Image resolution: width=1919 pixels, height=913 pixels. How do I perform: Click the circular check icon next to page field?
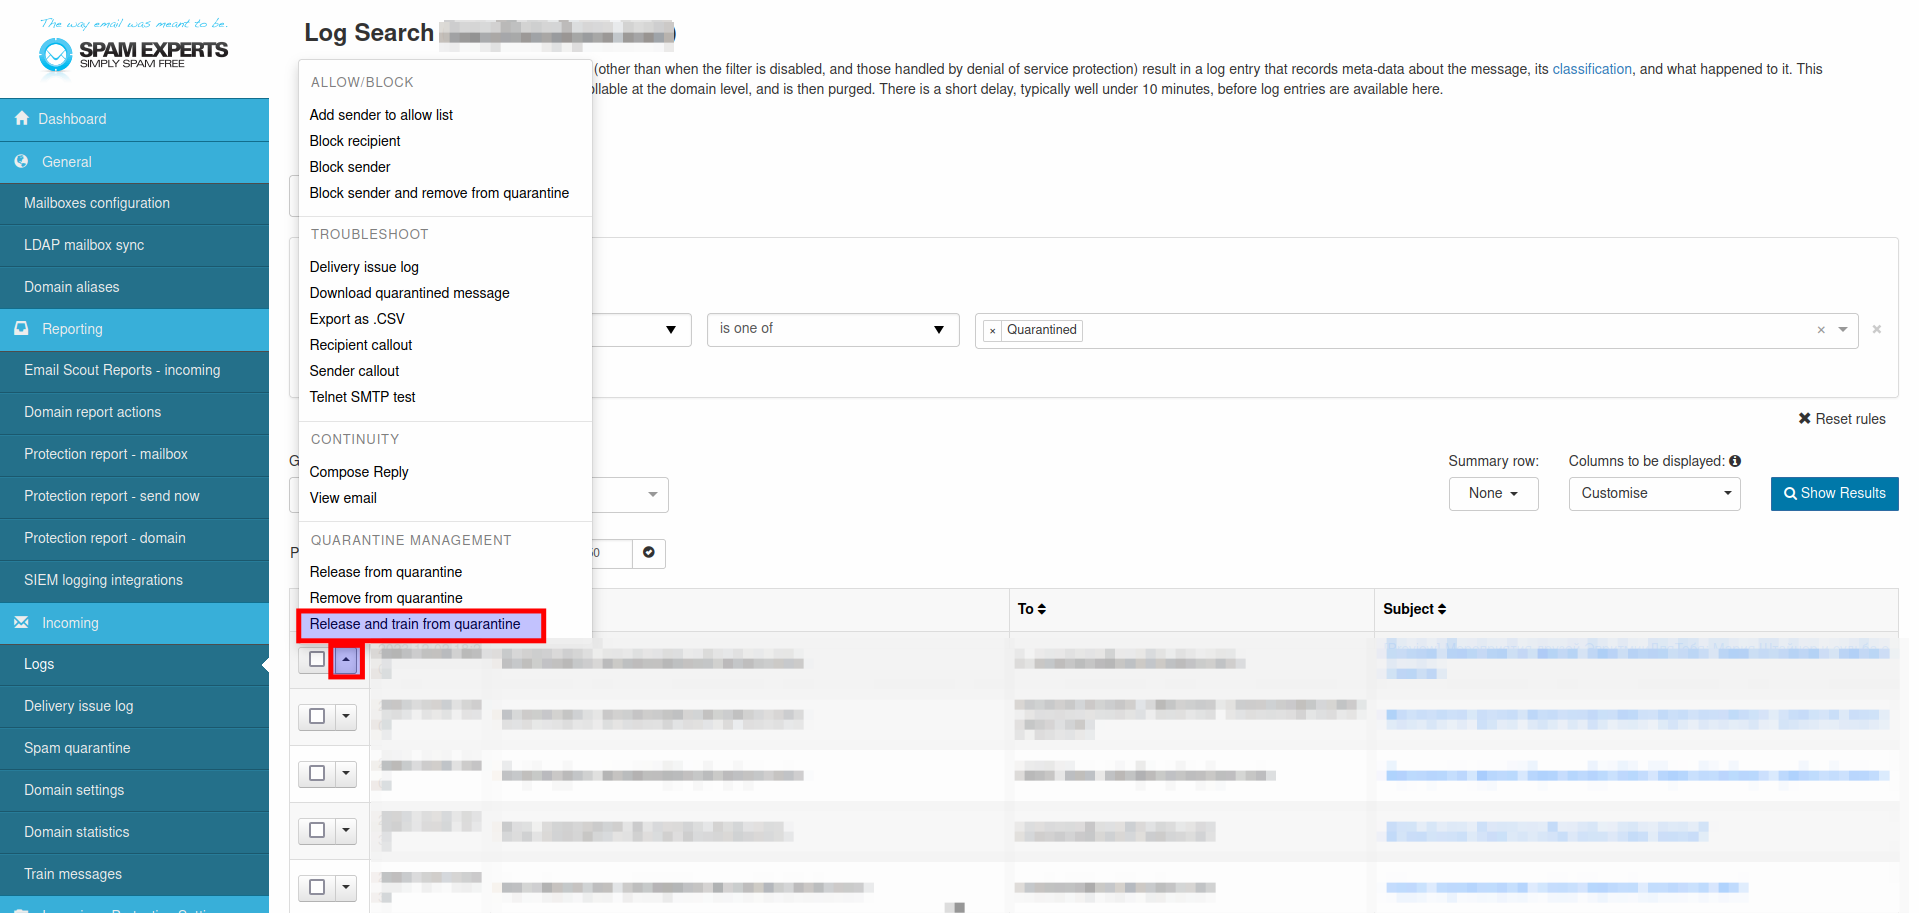click(x=649, y=552)
